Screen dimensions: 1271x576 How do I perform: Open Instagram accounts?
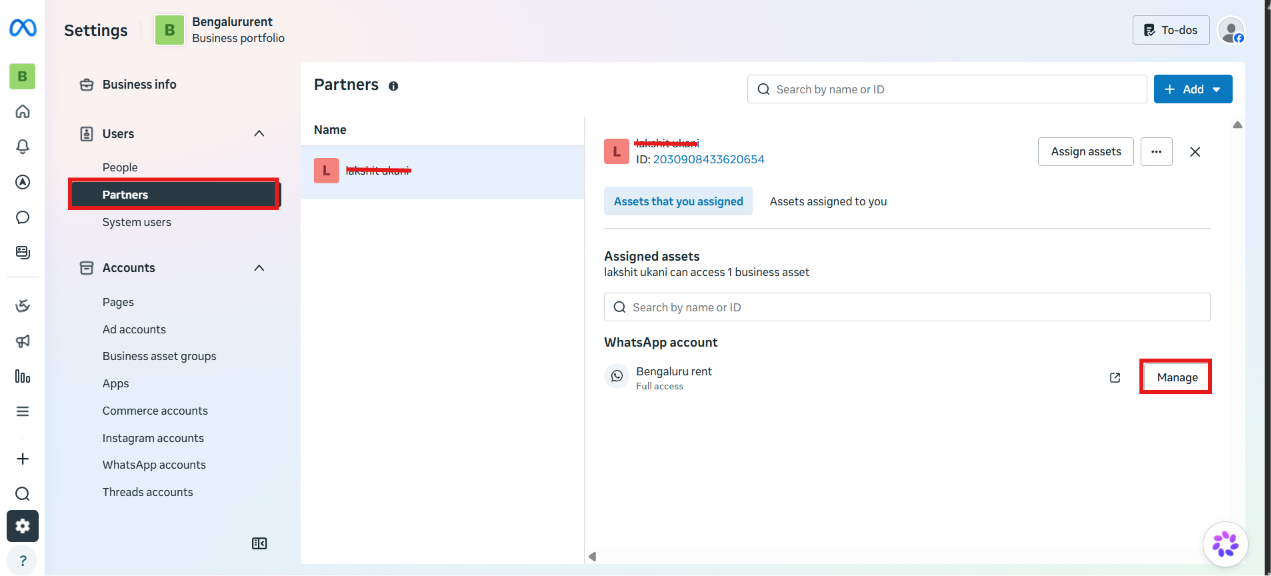tap(153, 438)
